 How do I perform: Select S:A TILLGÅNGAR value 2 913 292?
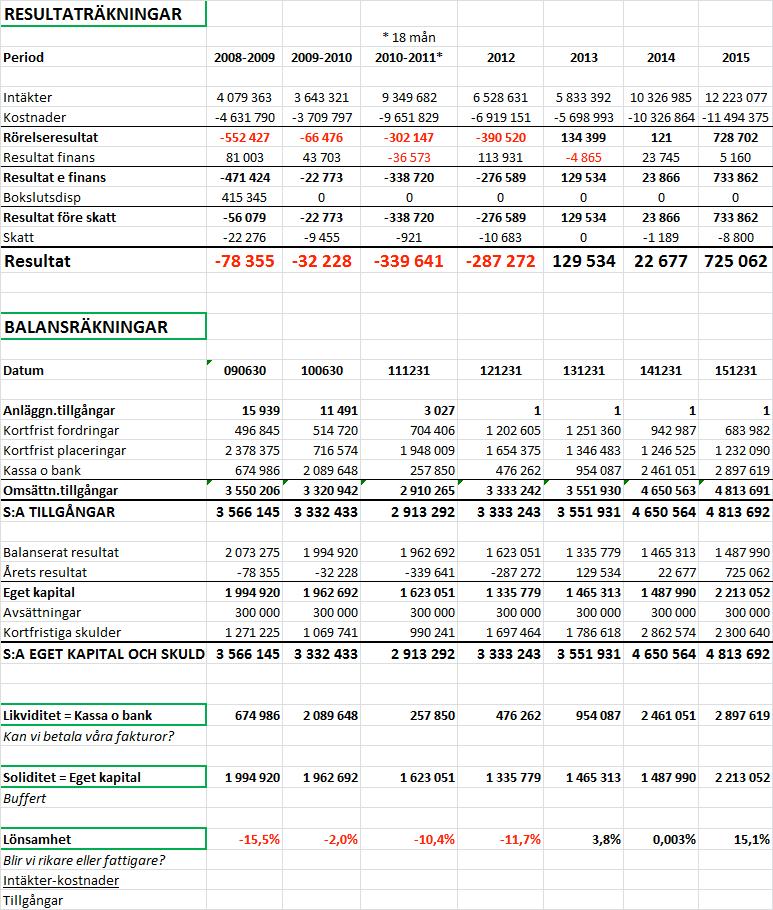tap(422, 512)
